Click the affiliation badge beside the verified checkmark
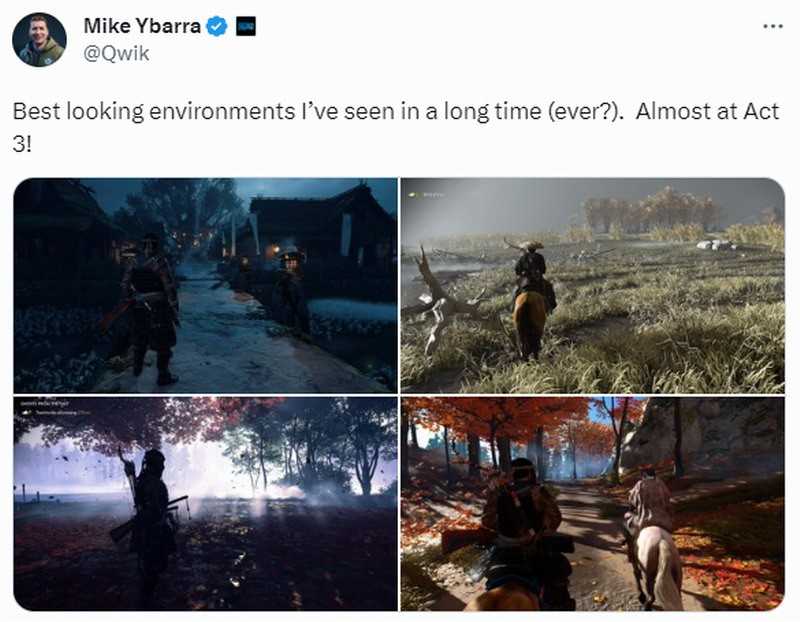This screenshot has height=622, width=800. click(x=245, y=27)
